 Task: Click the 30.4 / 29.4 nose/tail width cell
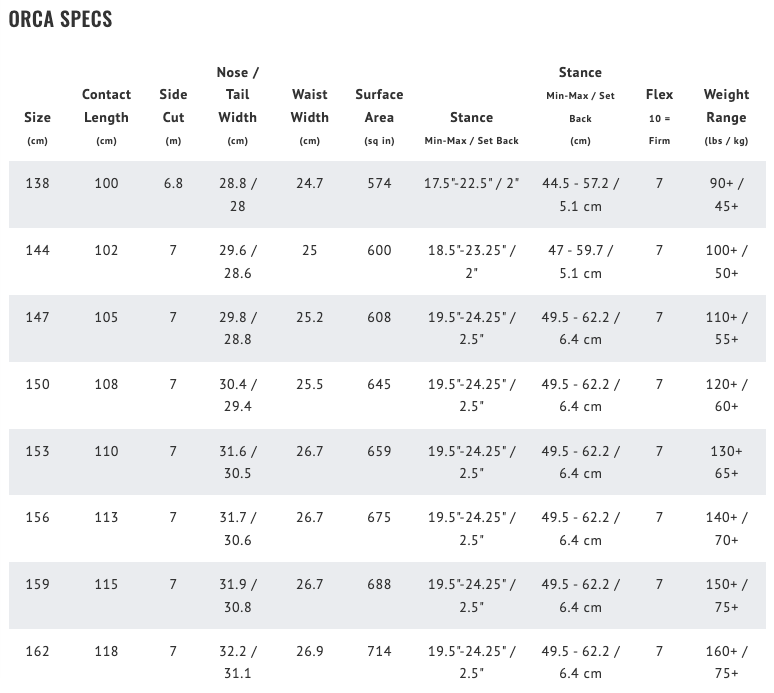point(238,395)
